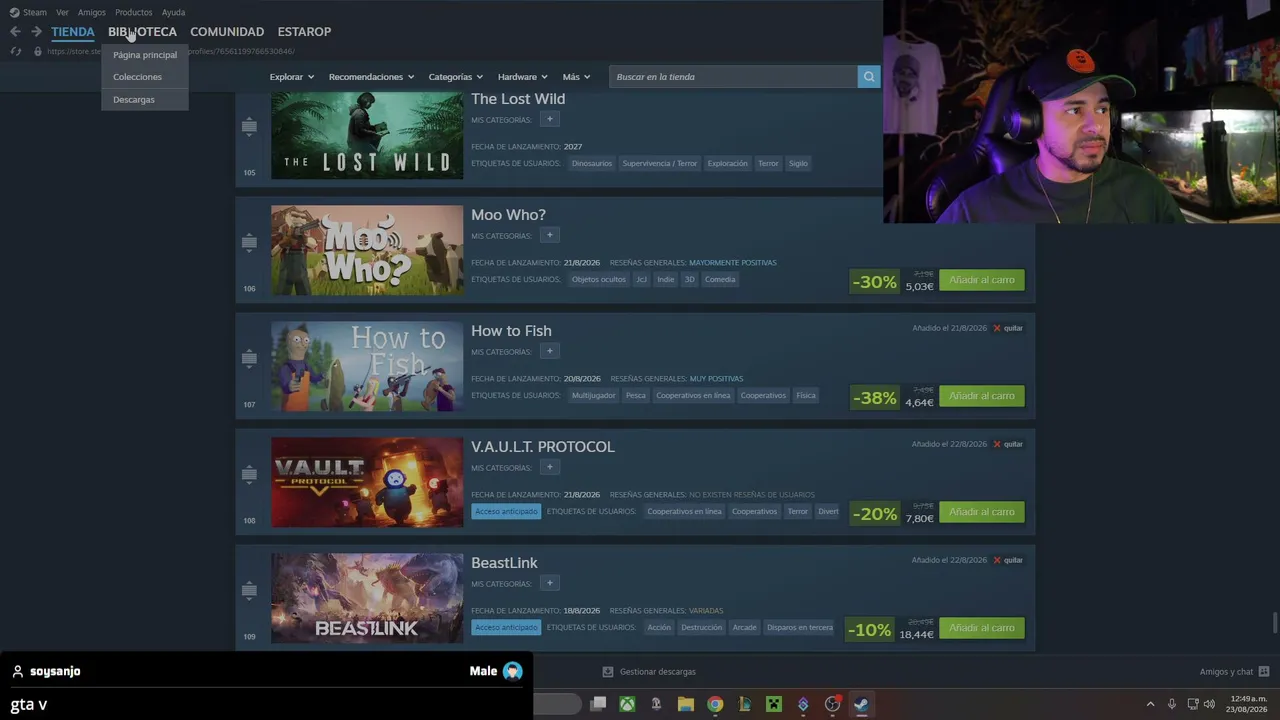Screen dimensions: 1280x720
Task: Open OBS Studio from the taskbar
Action: [832, 704]
